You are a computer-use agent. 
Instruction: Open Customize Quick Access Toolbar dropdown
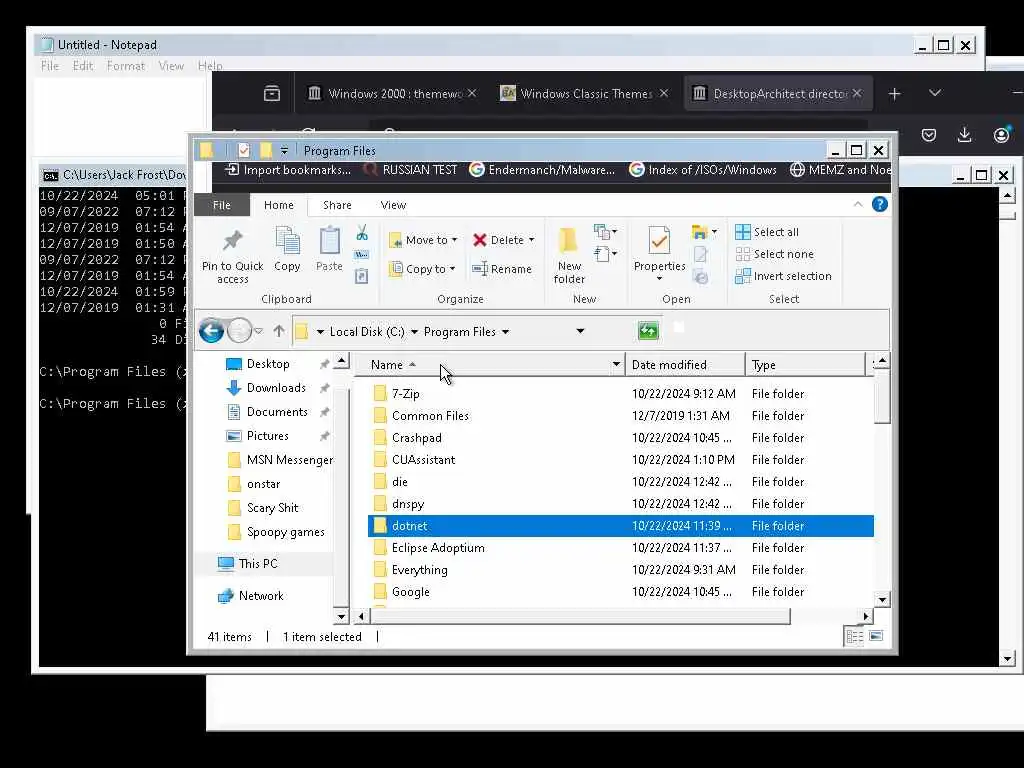click(284, 151)
